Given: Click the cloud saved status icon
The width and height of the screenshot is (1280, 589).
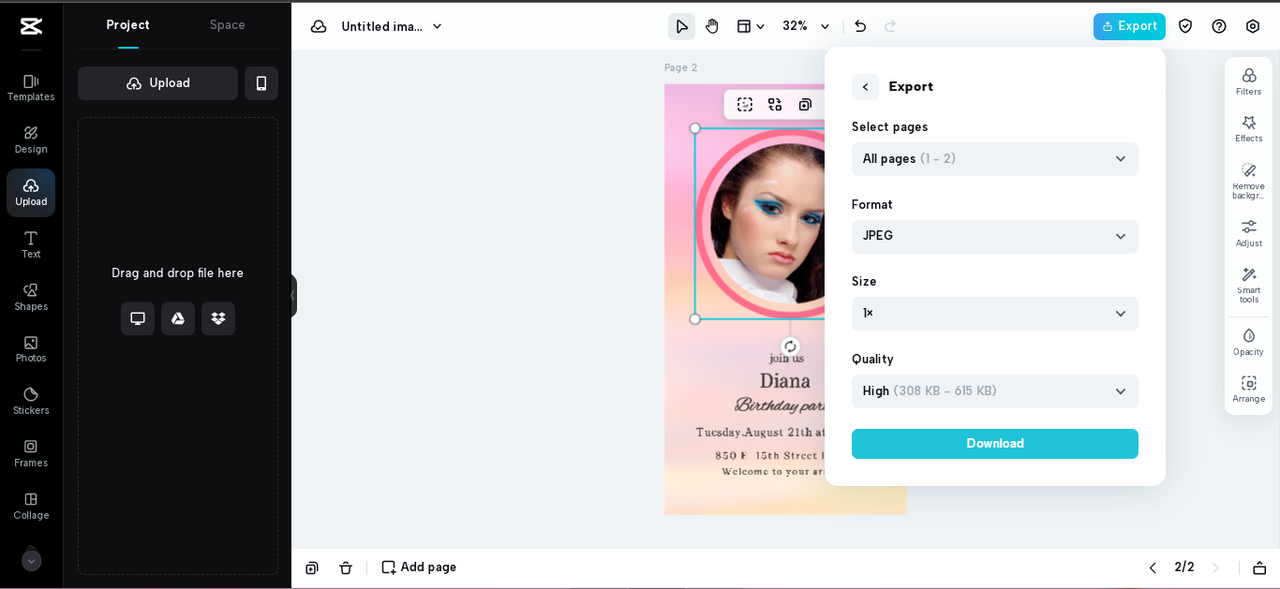Looking at the screenshot, I should pos(318,26).
